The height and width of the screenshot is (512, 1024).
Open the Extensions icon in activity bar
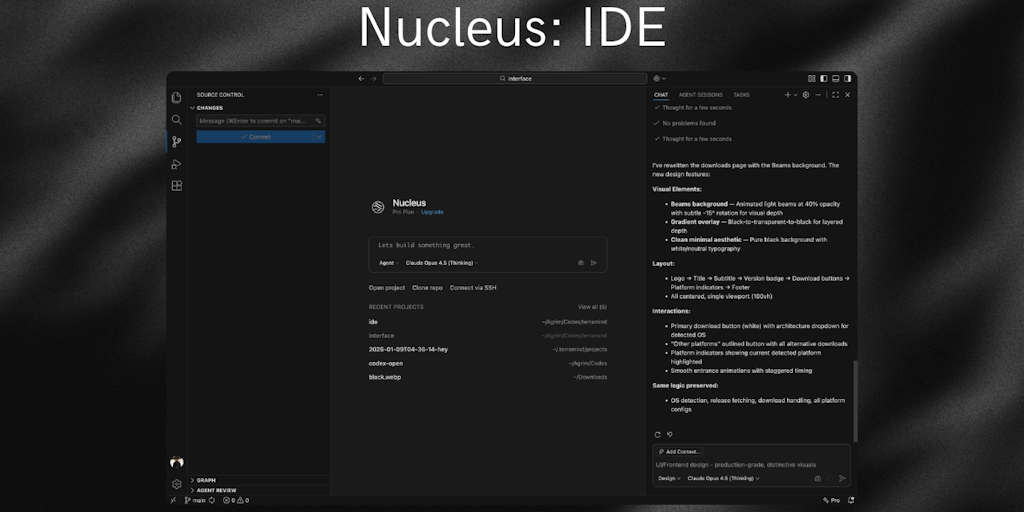click(177, 186)
